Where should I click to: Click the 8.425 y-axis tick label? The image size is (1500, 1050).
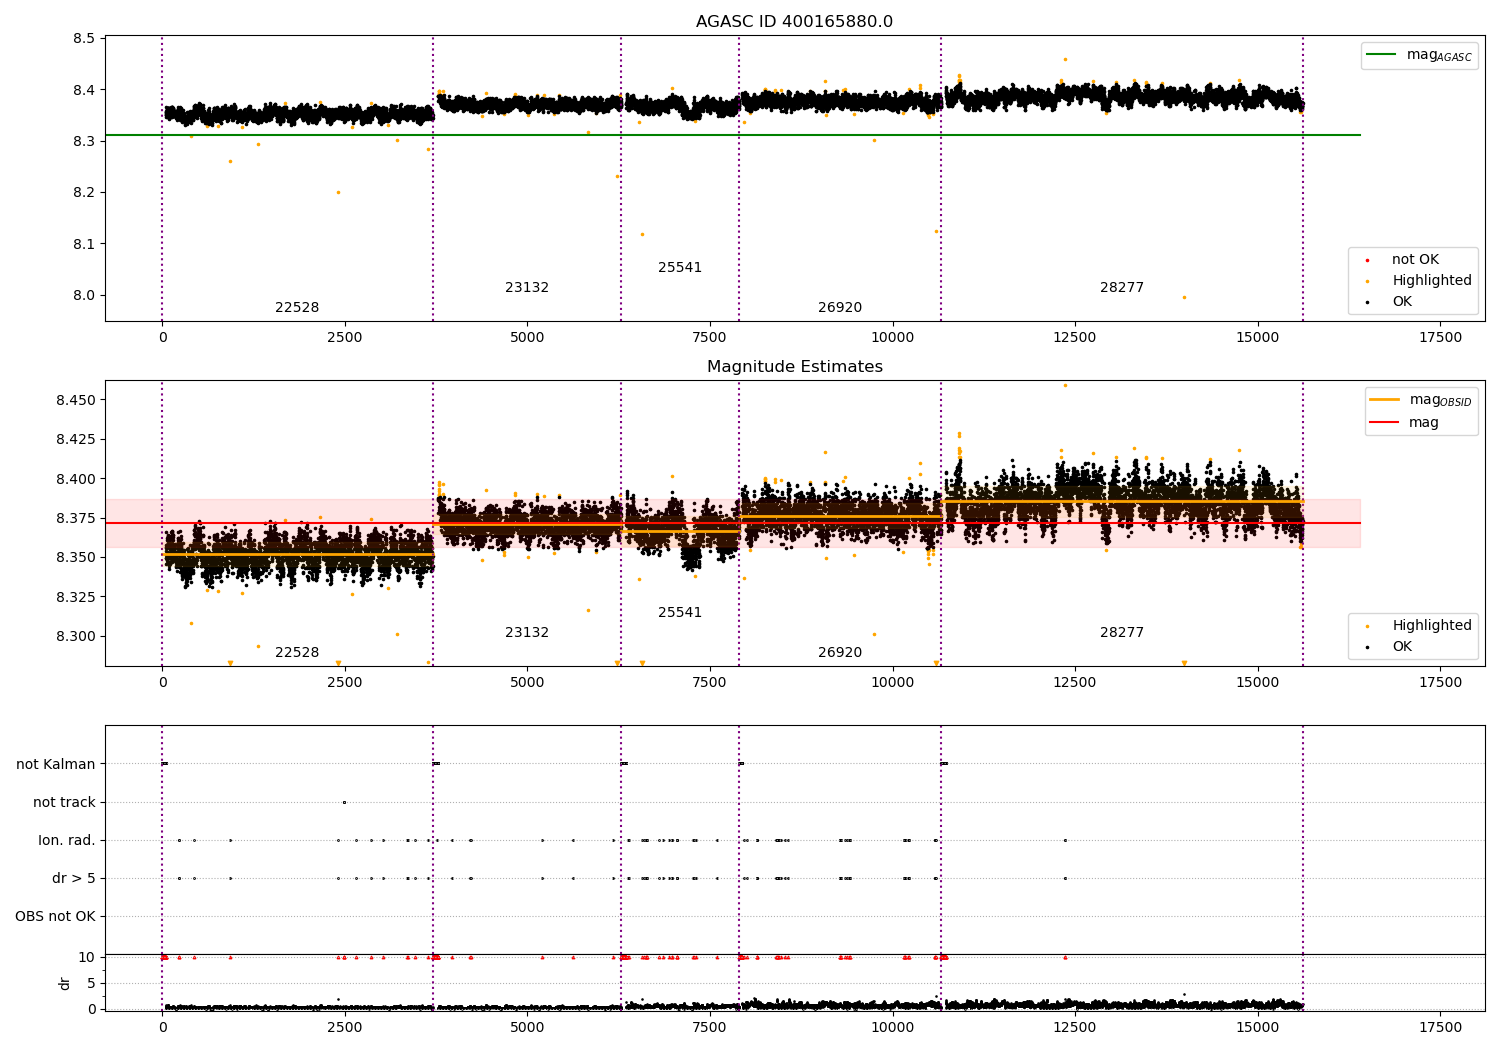[76, 439]
